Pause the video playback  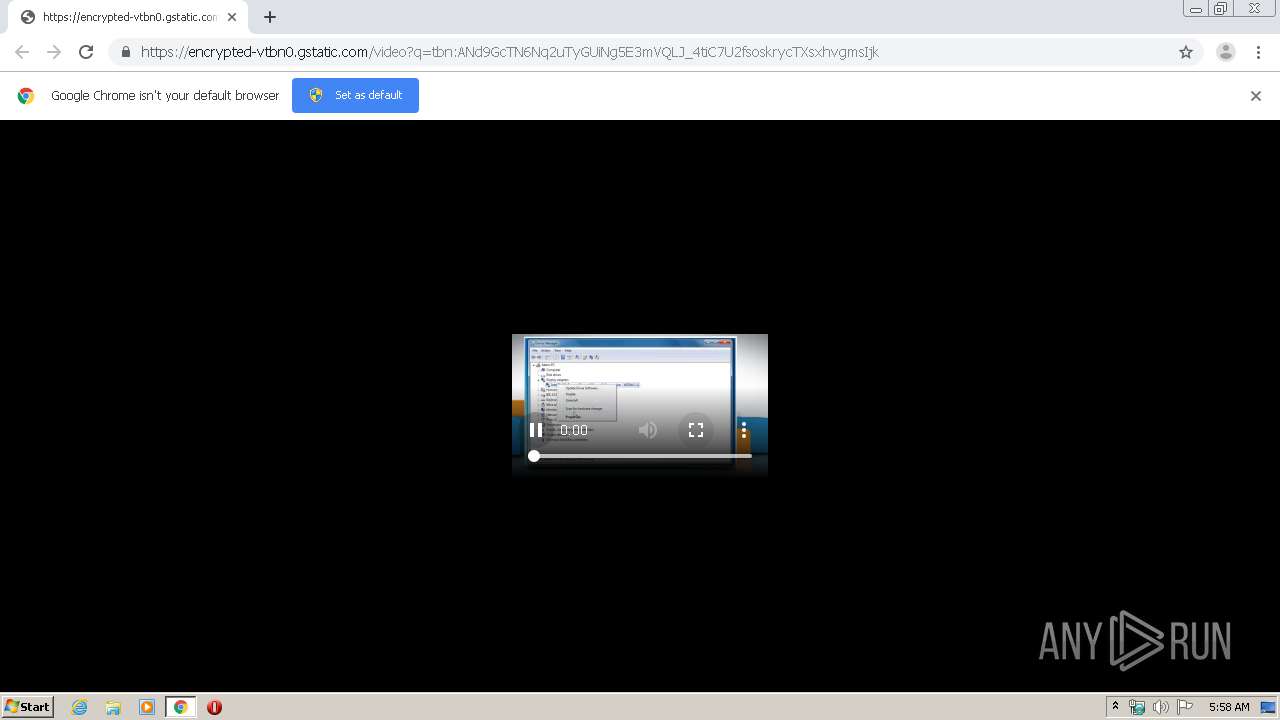tap(536, 430)
